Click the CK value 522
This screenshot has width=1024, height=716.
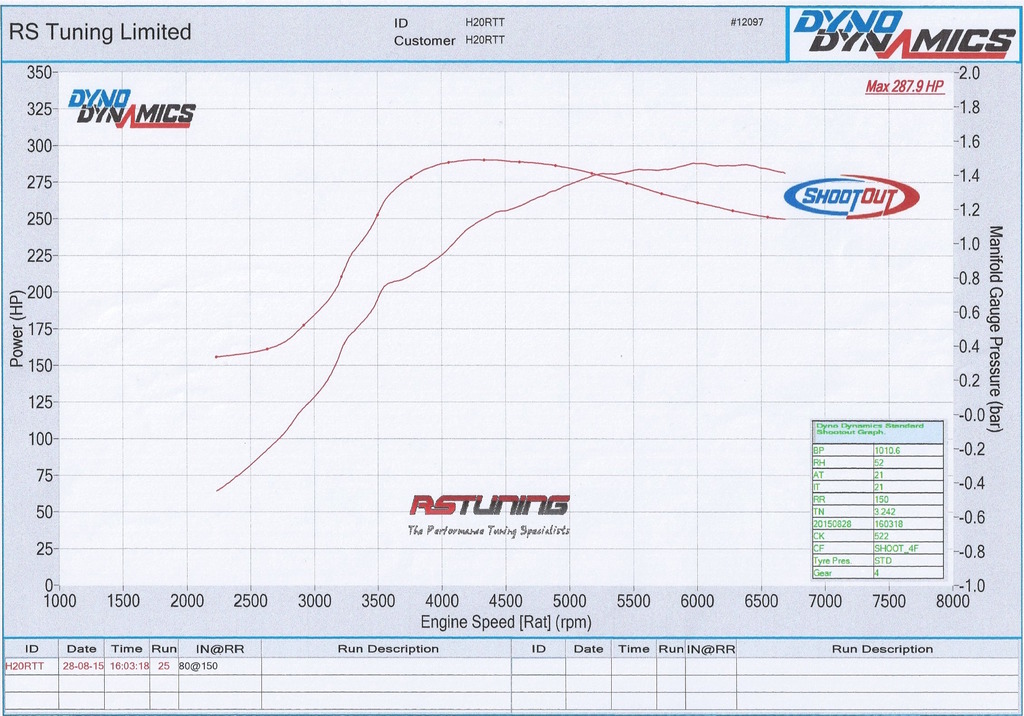(x=881, y=536)
